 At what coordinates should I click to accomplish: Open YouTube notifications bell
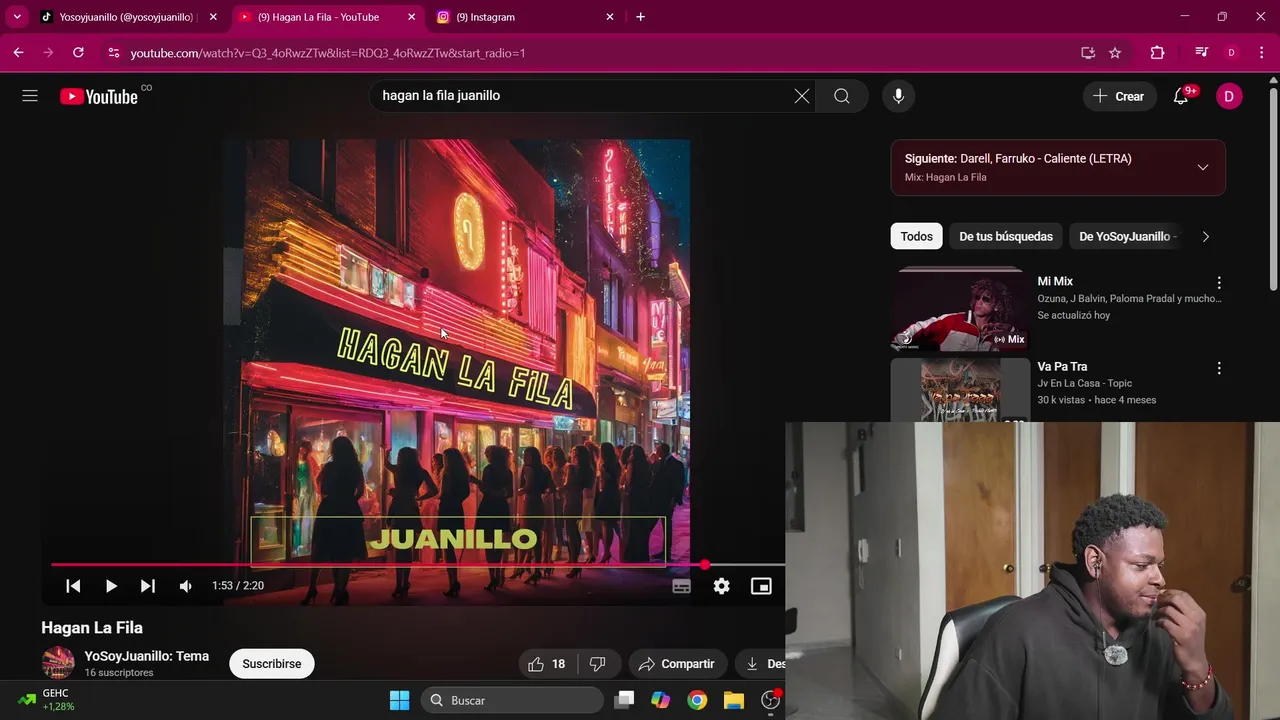[x=1181, y=96]
